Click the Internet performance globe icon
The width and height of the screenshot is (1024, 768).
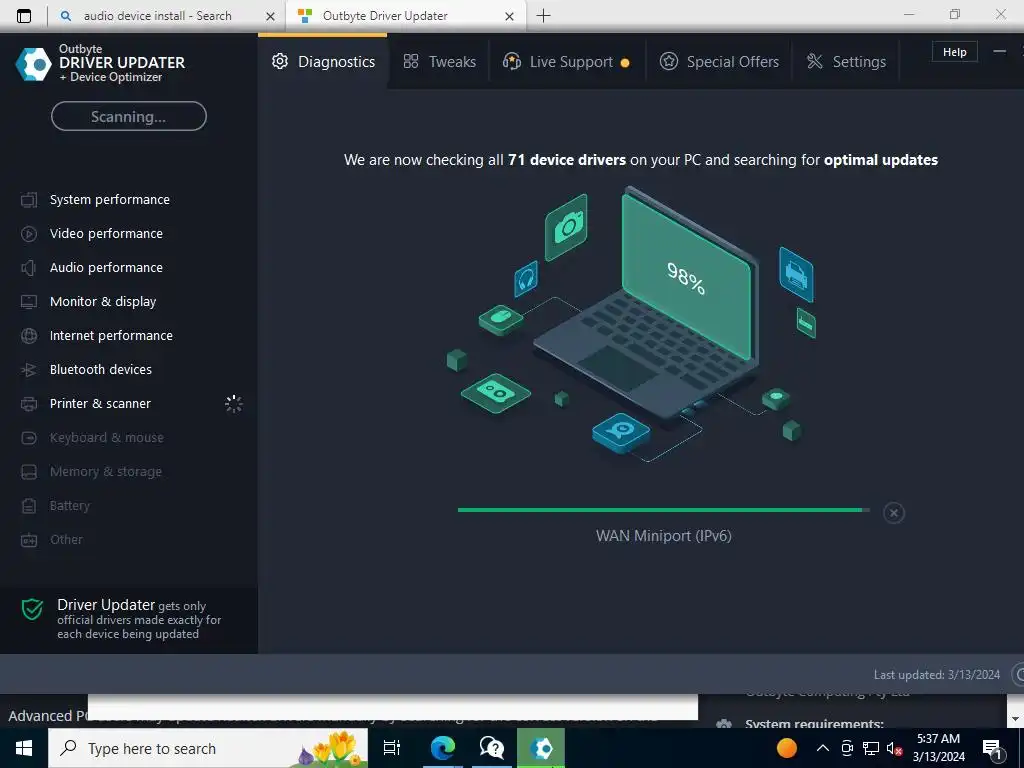click(29, 336)
